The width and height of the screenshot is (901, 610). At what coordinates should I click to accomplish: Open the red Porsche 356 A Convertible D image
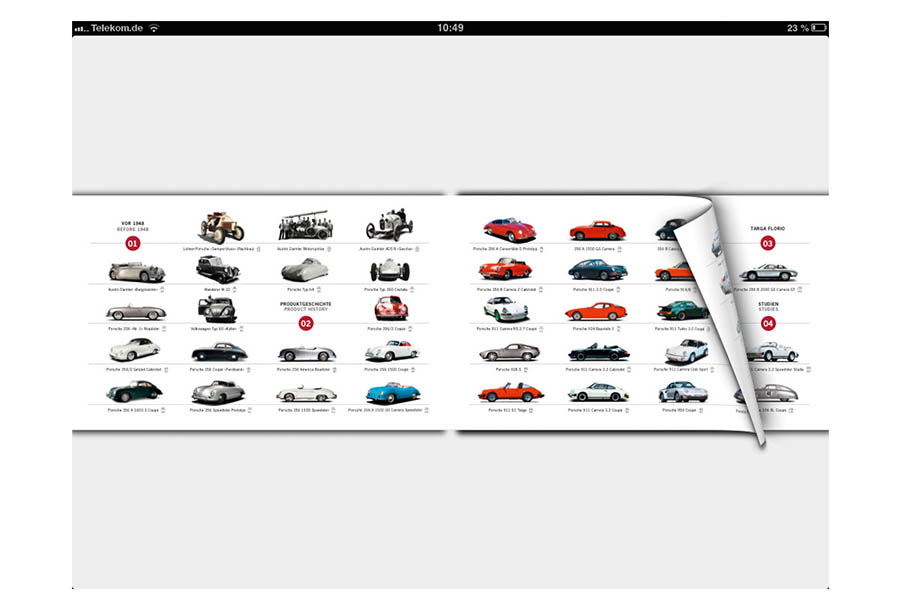pyautogui.click(x=510, y=230)
